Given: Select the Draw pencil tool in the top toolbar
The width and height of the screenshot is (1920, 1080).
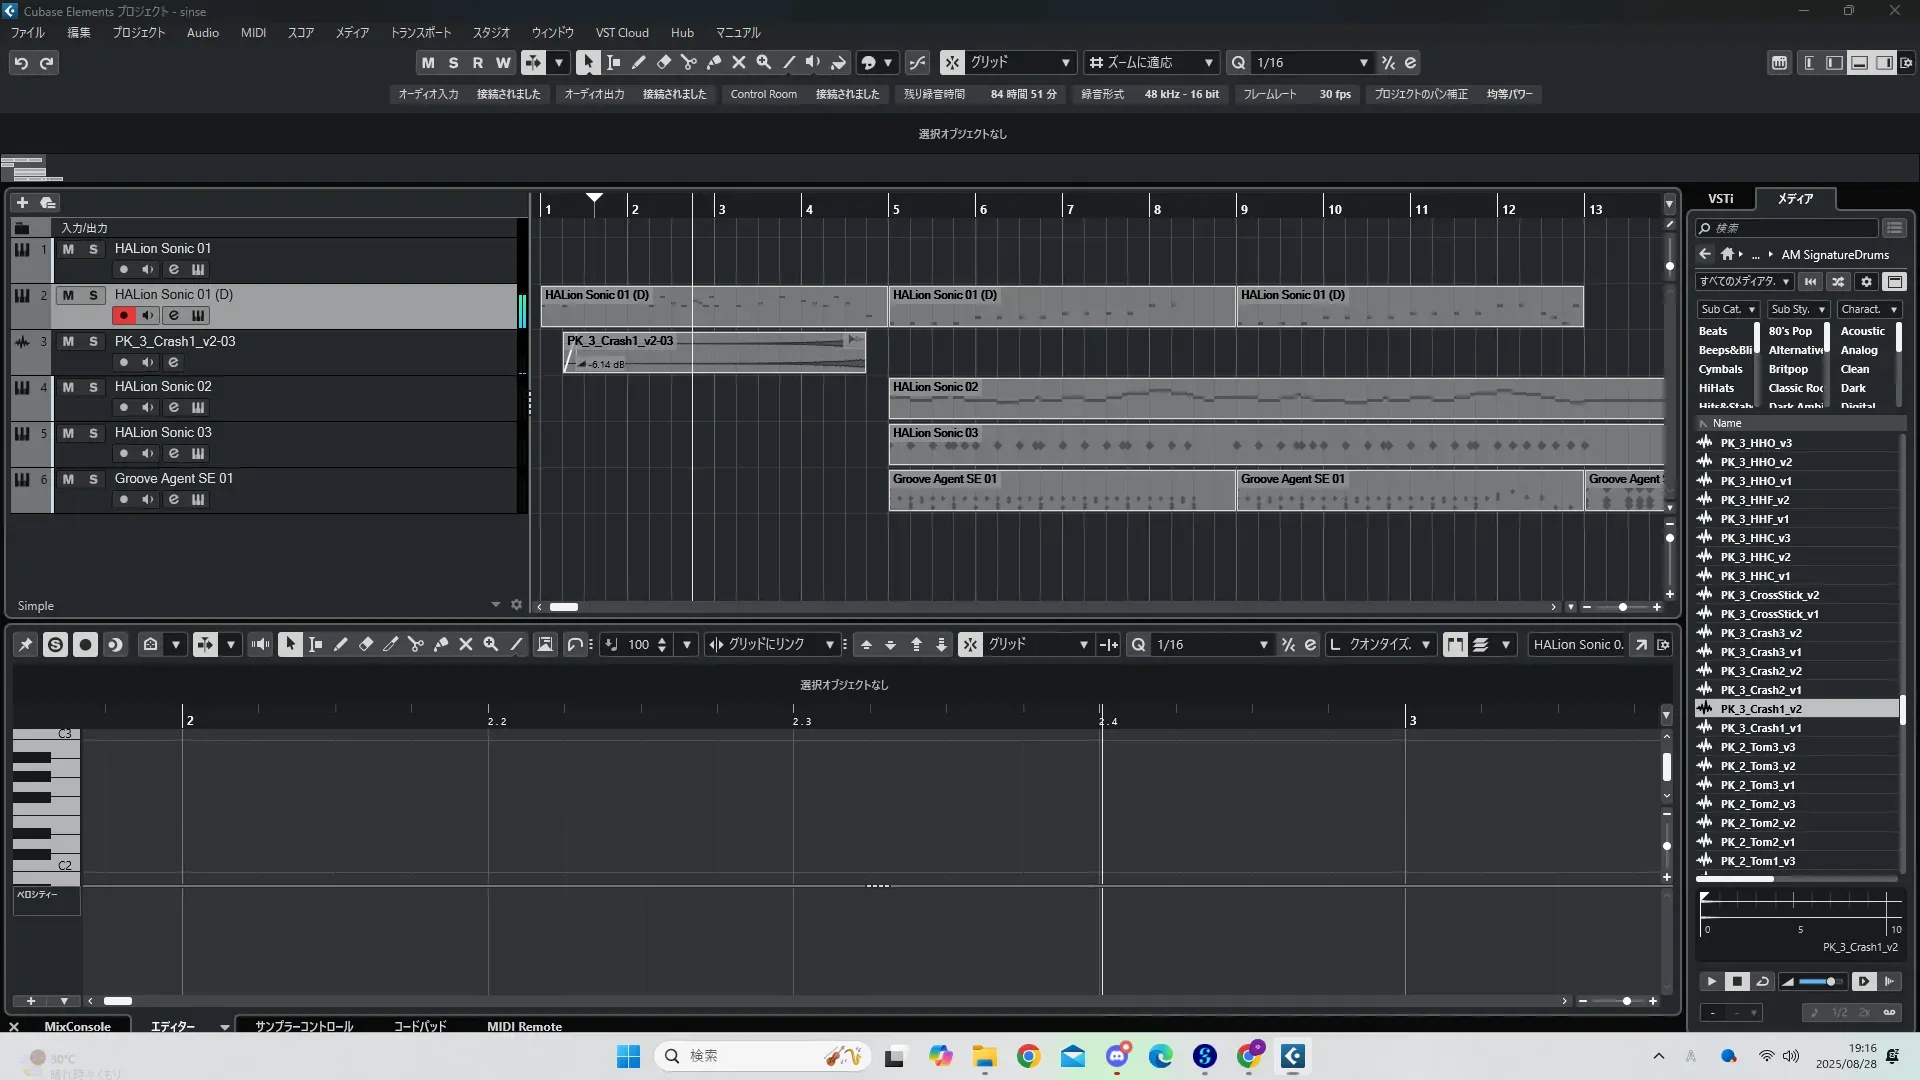Looking at the screenshot, I should coord(638,62).
